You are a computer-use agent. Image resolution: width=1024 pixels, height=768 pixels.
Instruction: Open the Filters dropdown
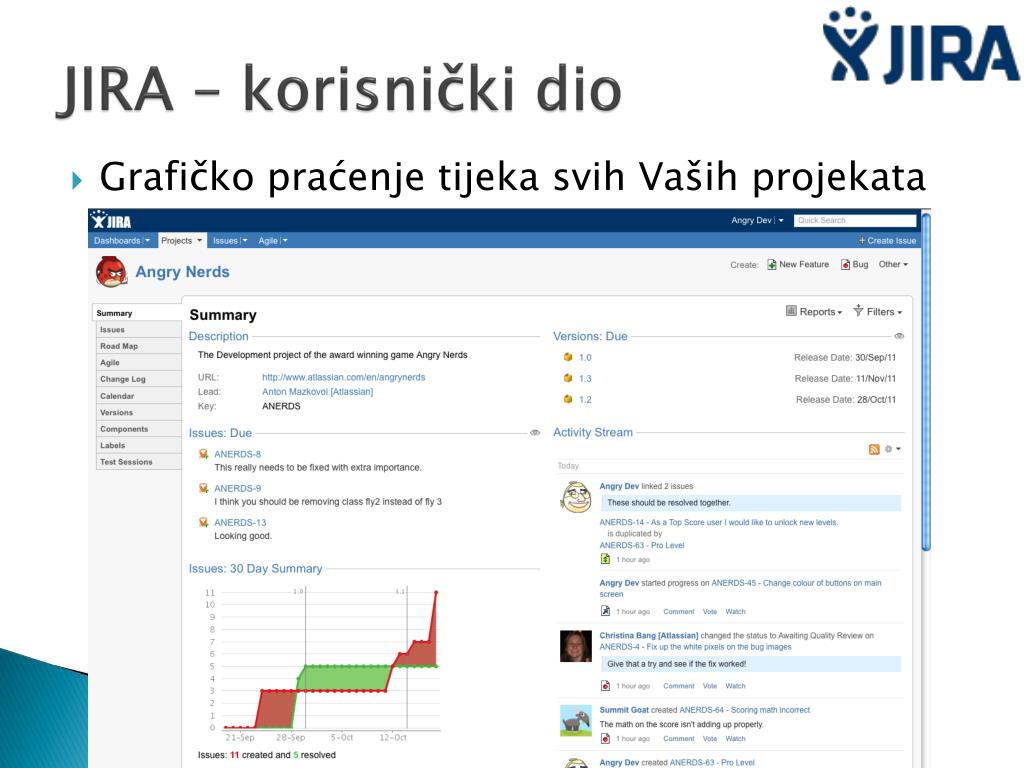coord(878,312)
